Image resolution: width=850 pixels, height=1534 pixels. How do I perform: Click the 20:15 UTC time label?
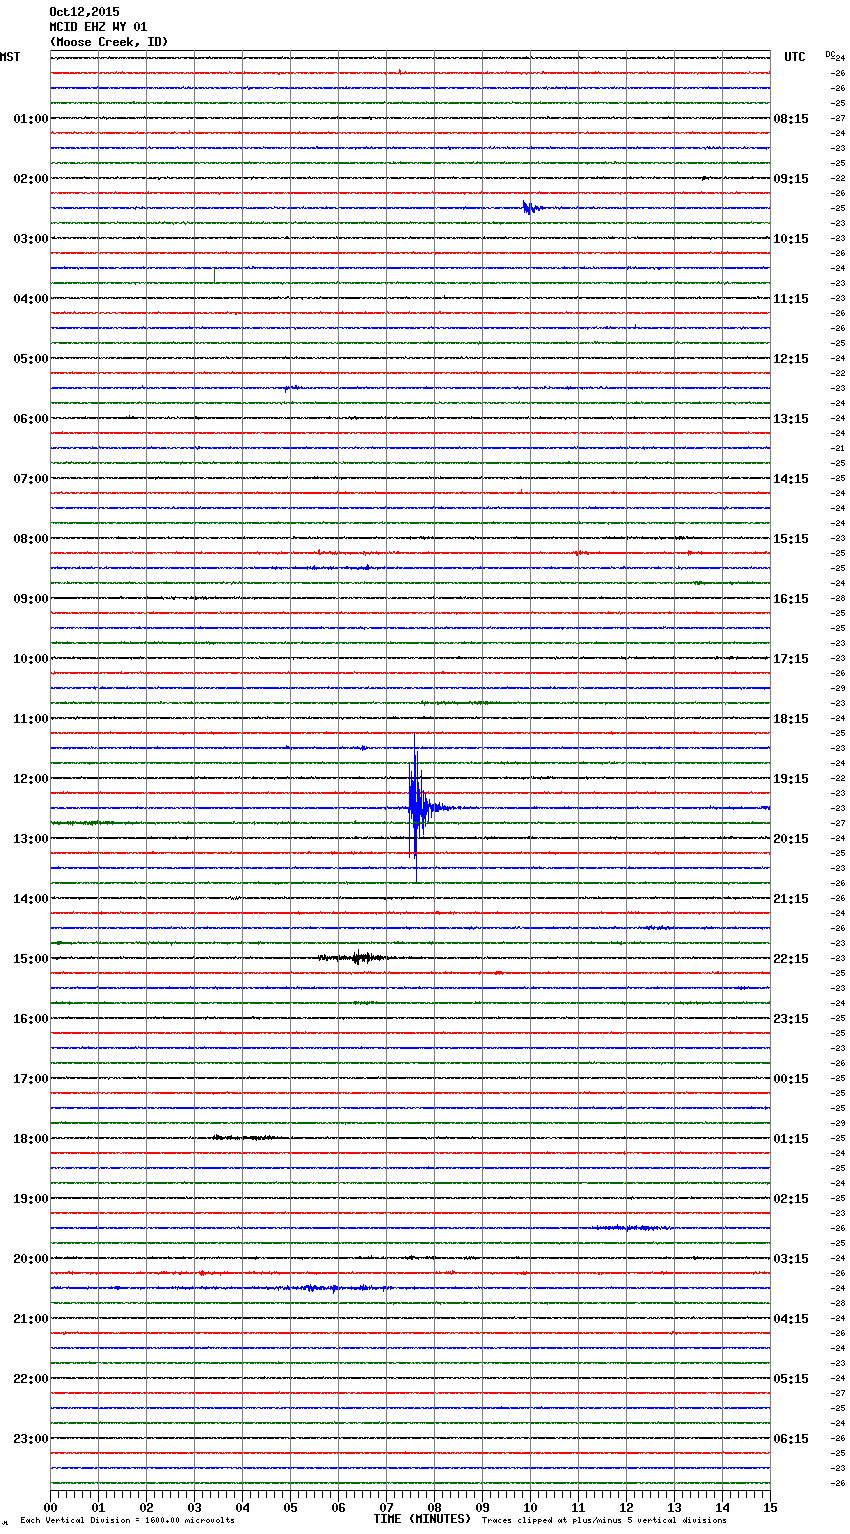click(x=791, y=838)
